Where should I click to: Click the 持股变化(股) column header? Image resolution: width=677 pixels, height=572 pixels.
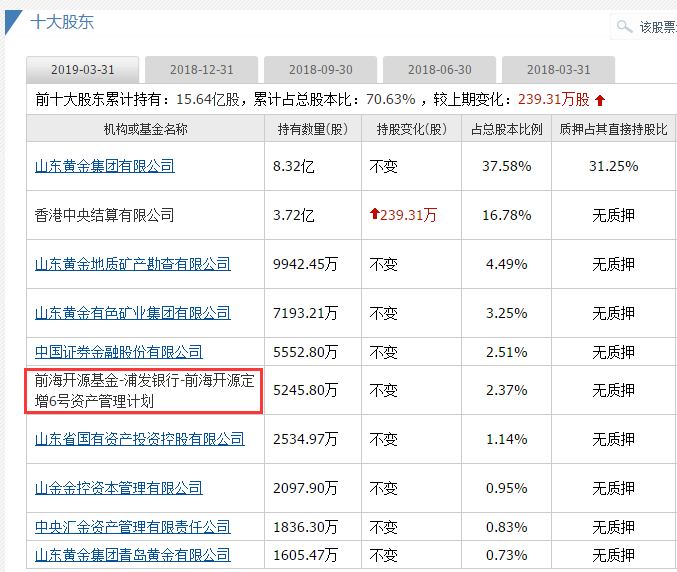[x=411, y=129]
